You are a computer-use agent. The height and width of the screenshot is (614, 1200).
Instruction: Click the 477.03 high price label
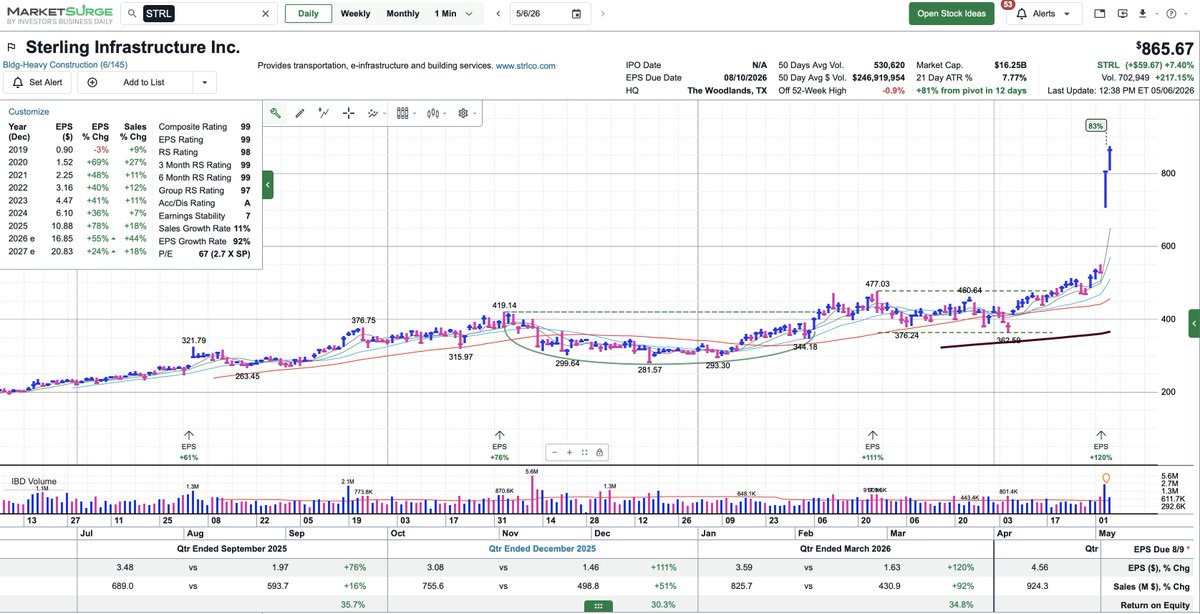877,284
